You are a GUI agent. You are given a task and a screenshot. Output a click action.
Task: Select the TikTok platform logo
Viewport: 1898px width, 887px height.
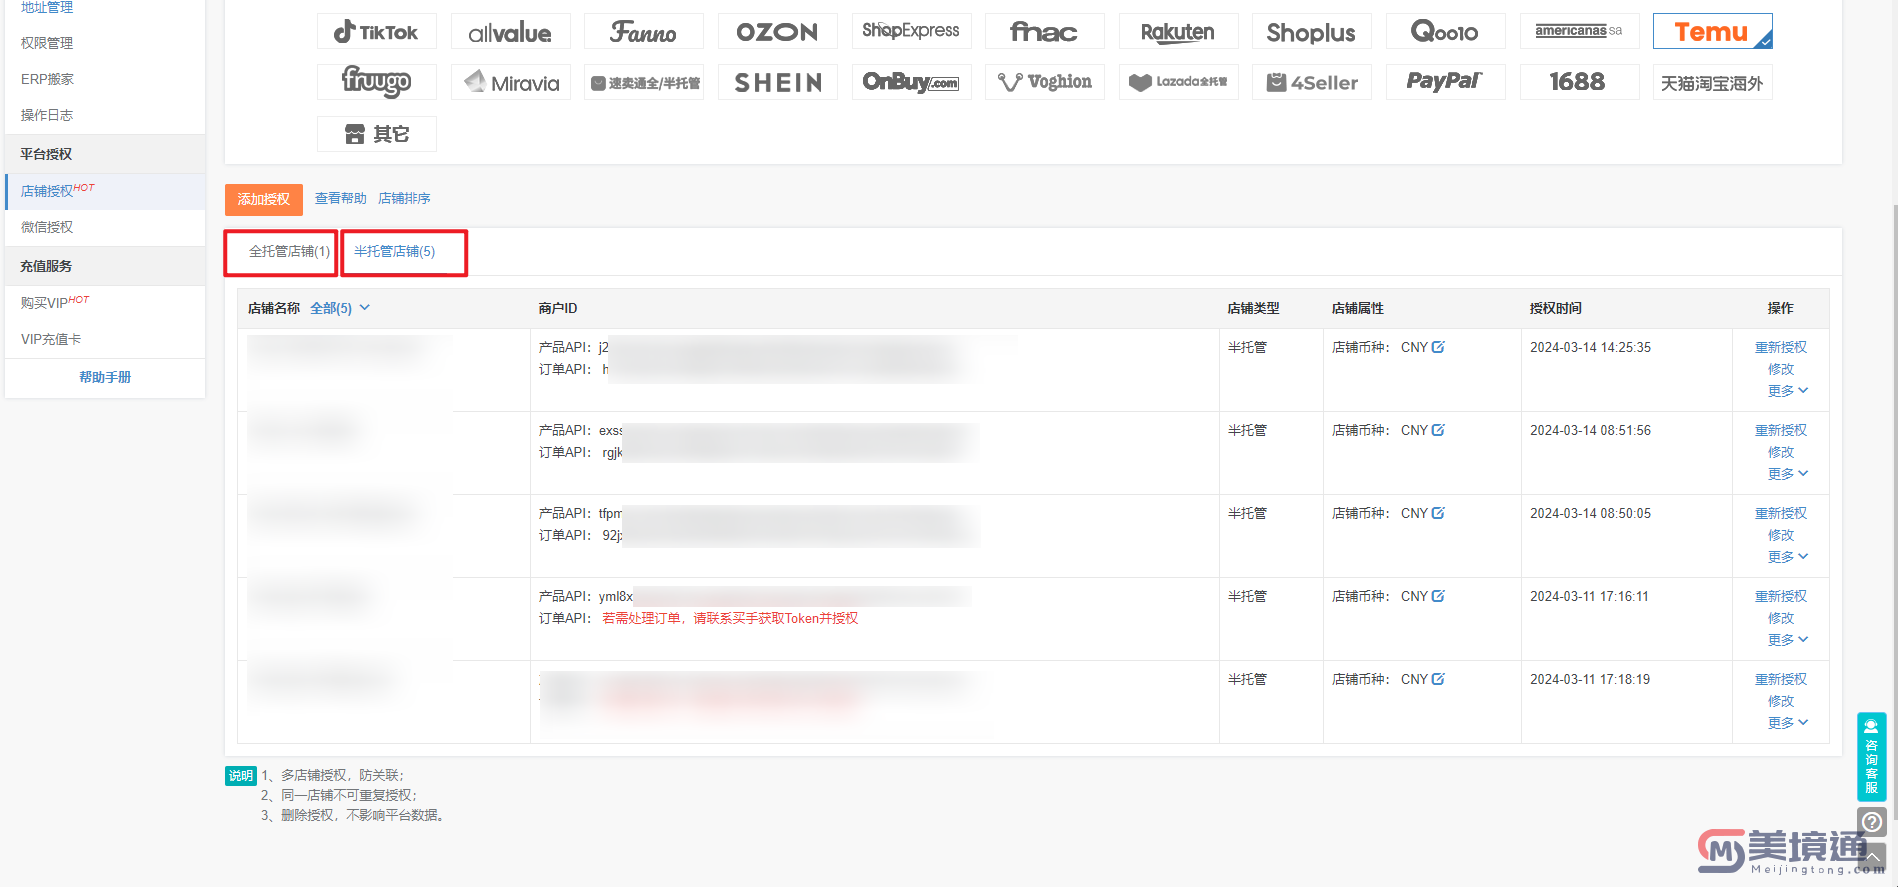(x=377, y=32)
